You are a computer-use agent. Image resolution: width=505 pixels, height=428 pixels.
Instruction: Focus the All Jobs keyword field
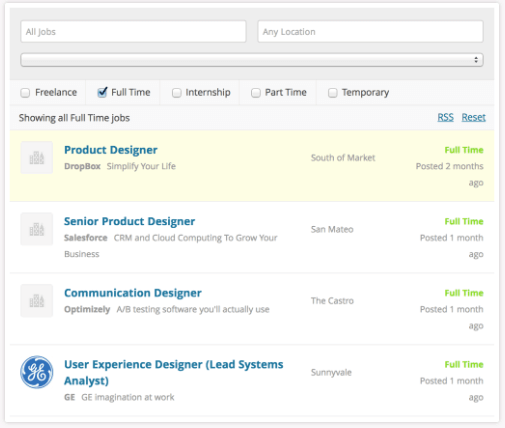pyautogui.click(x=133, y=32)
